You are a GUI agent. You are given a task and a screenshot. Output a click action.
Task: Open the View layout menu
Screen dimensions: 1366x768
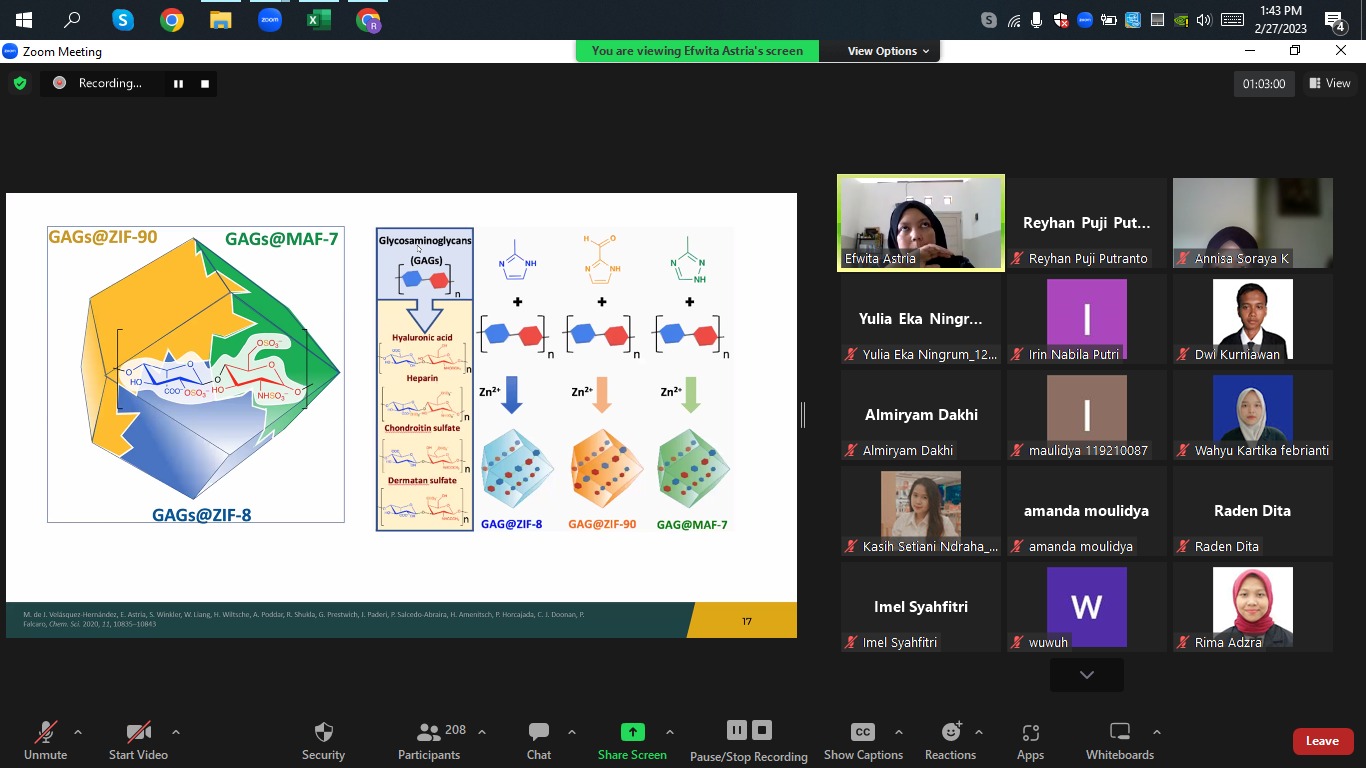click(x=1330, y=84)
